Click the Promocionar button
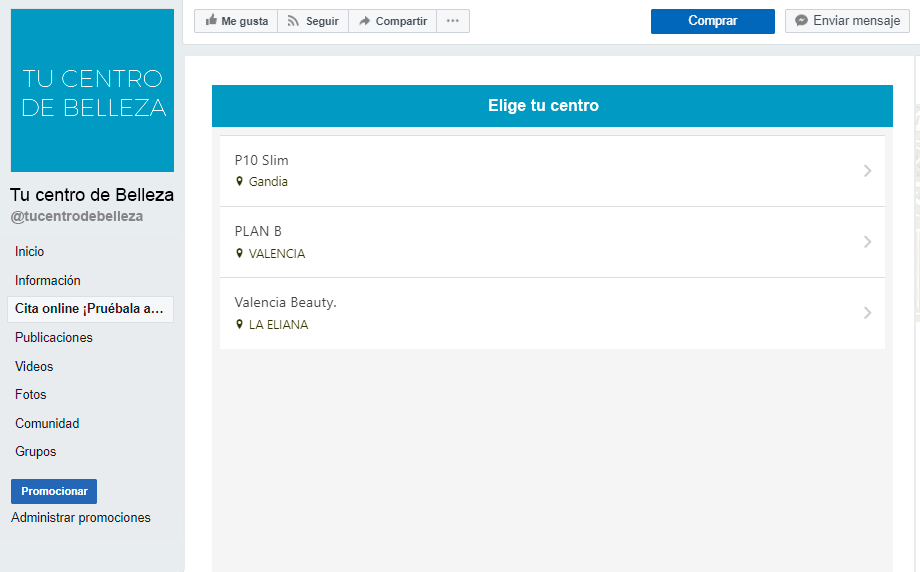The image size is (920, 572). 54,491
